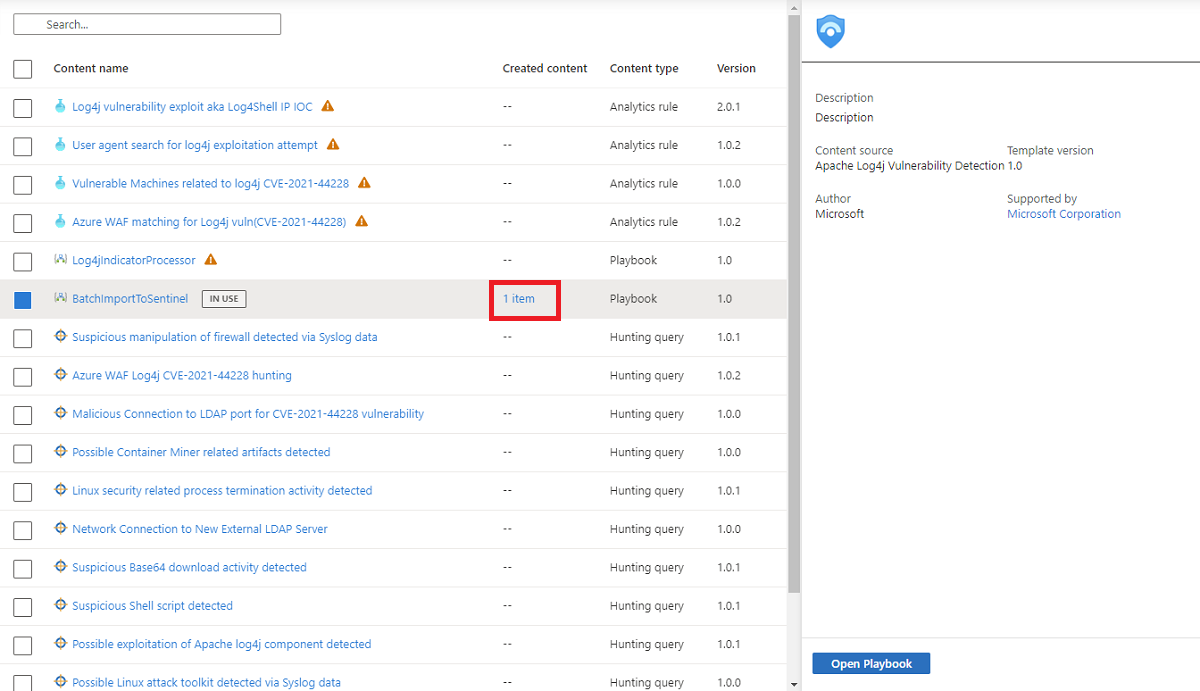Click warning icon next to User agent search rule

click(x=333, y=144)
